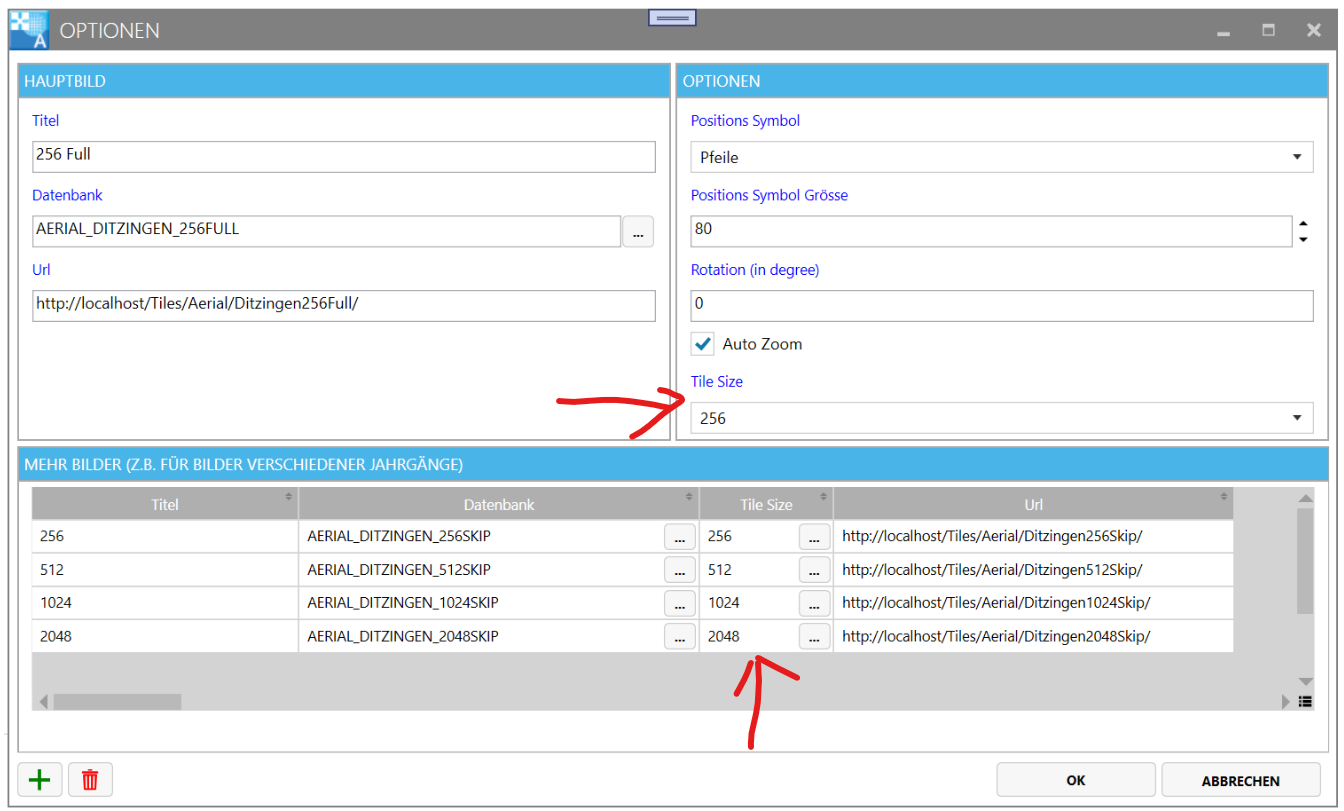Sort table by Titel column header
This screenshot has height=811, width=1344.
[165, 505]
